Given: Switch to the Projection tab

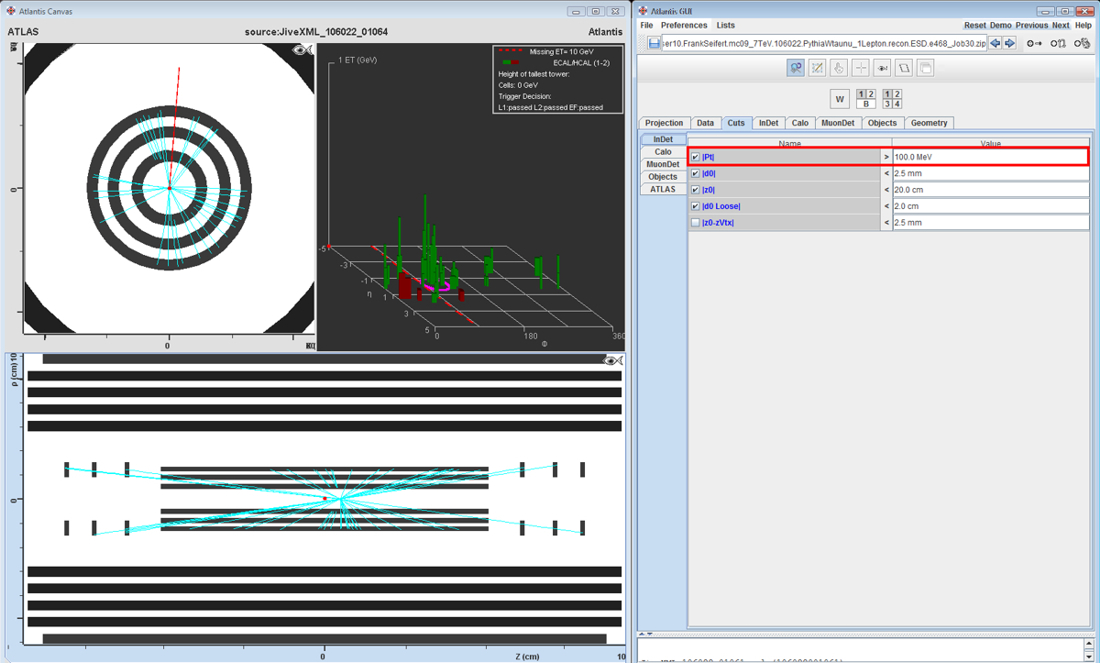Looking at the screenshot, I should [x=664, y=123].
